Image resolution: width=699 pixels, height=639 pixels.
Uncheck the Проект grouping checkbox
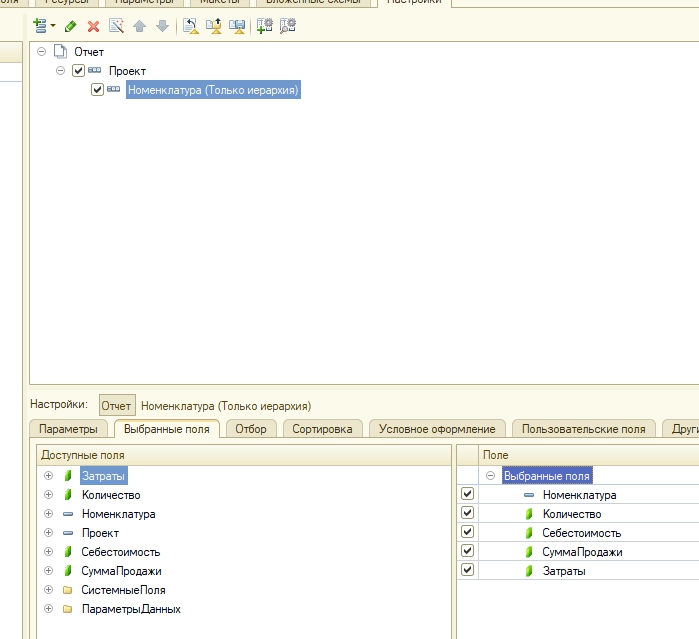point(79,71)
